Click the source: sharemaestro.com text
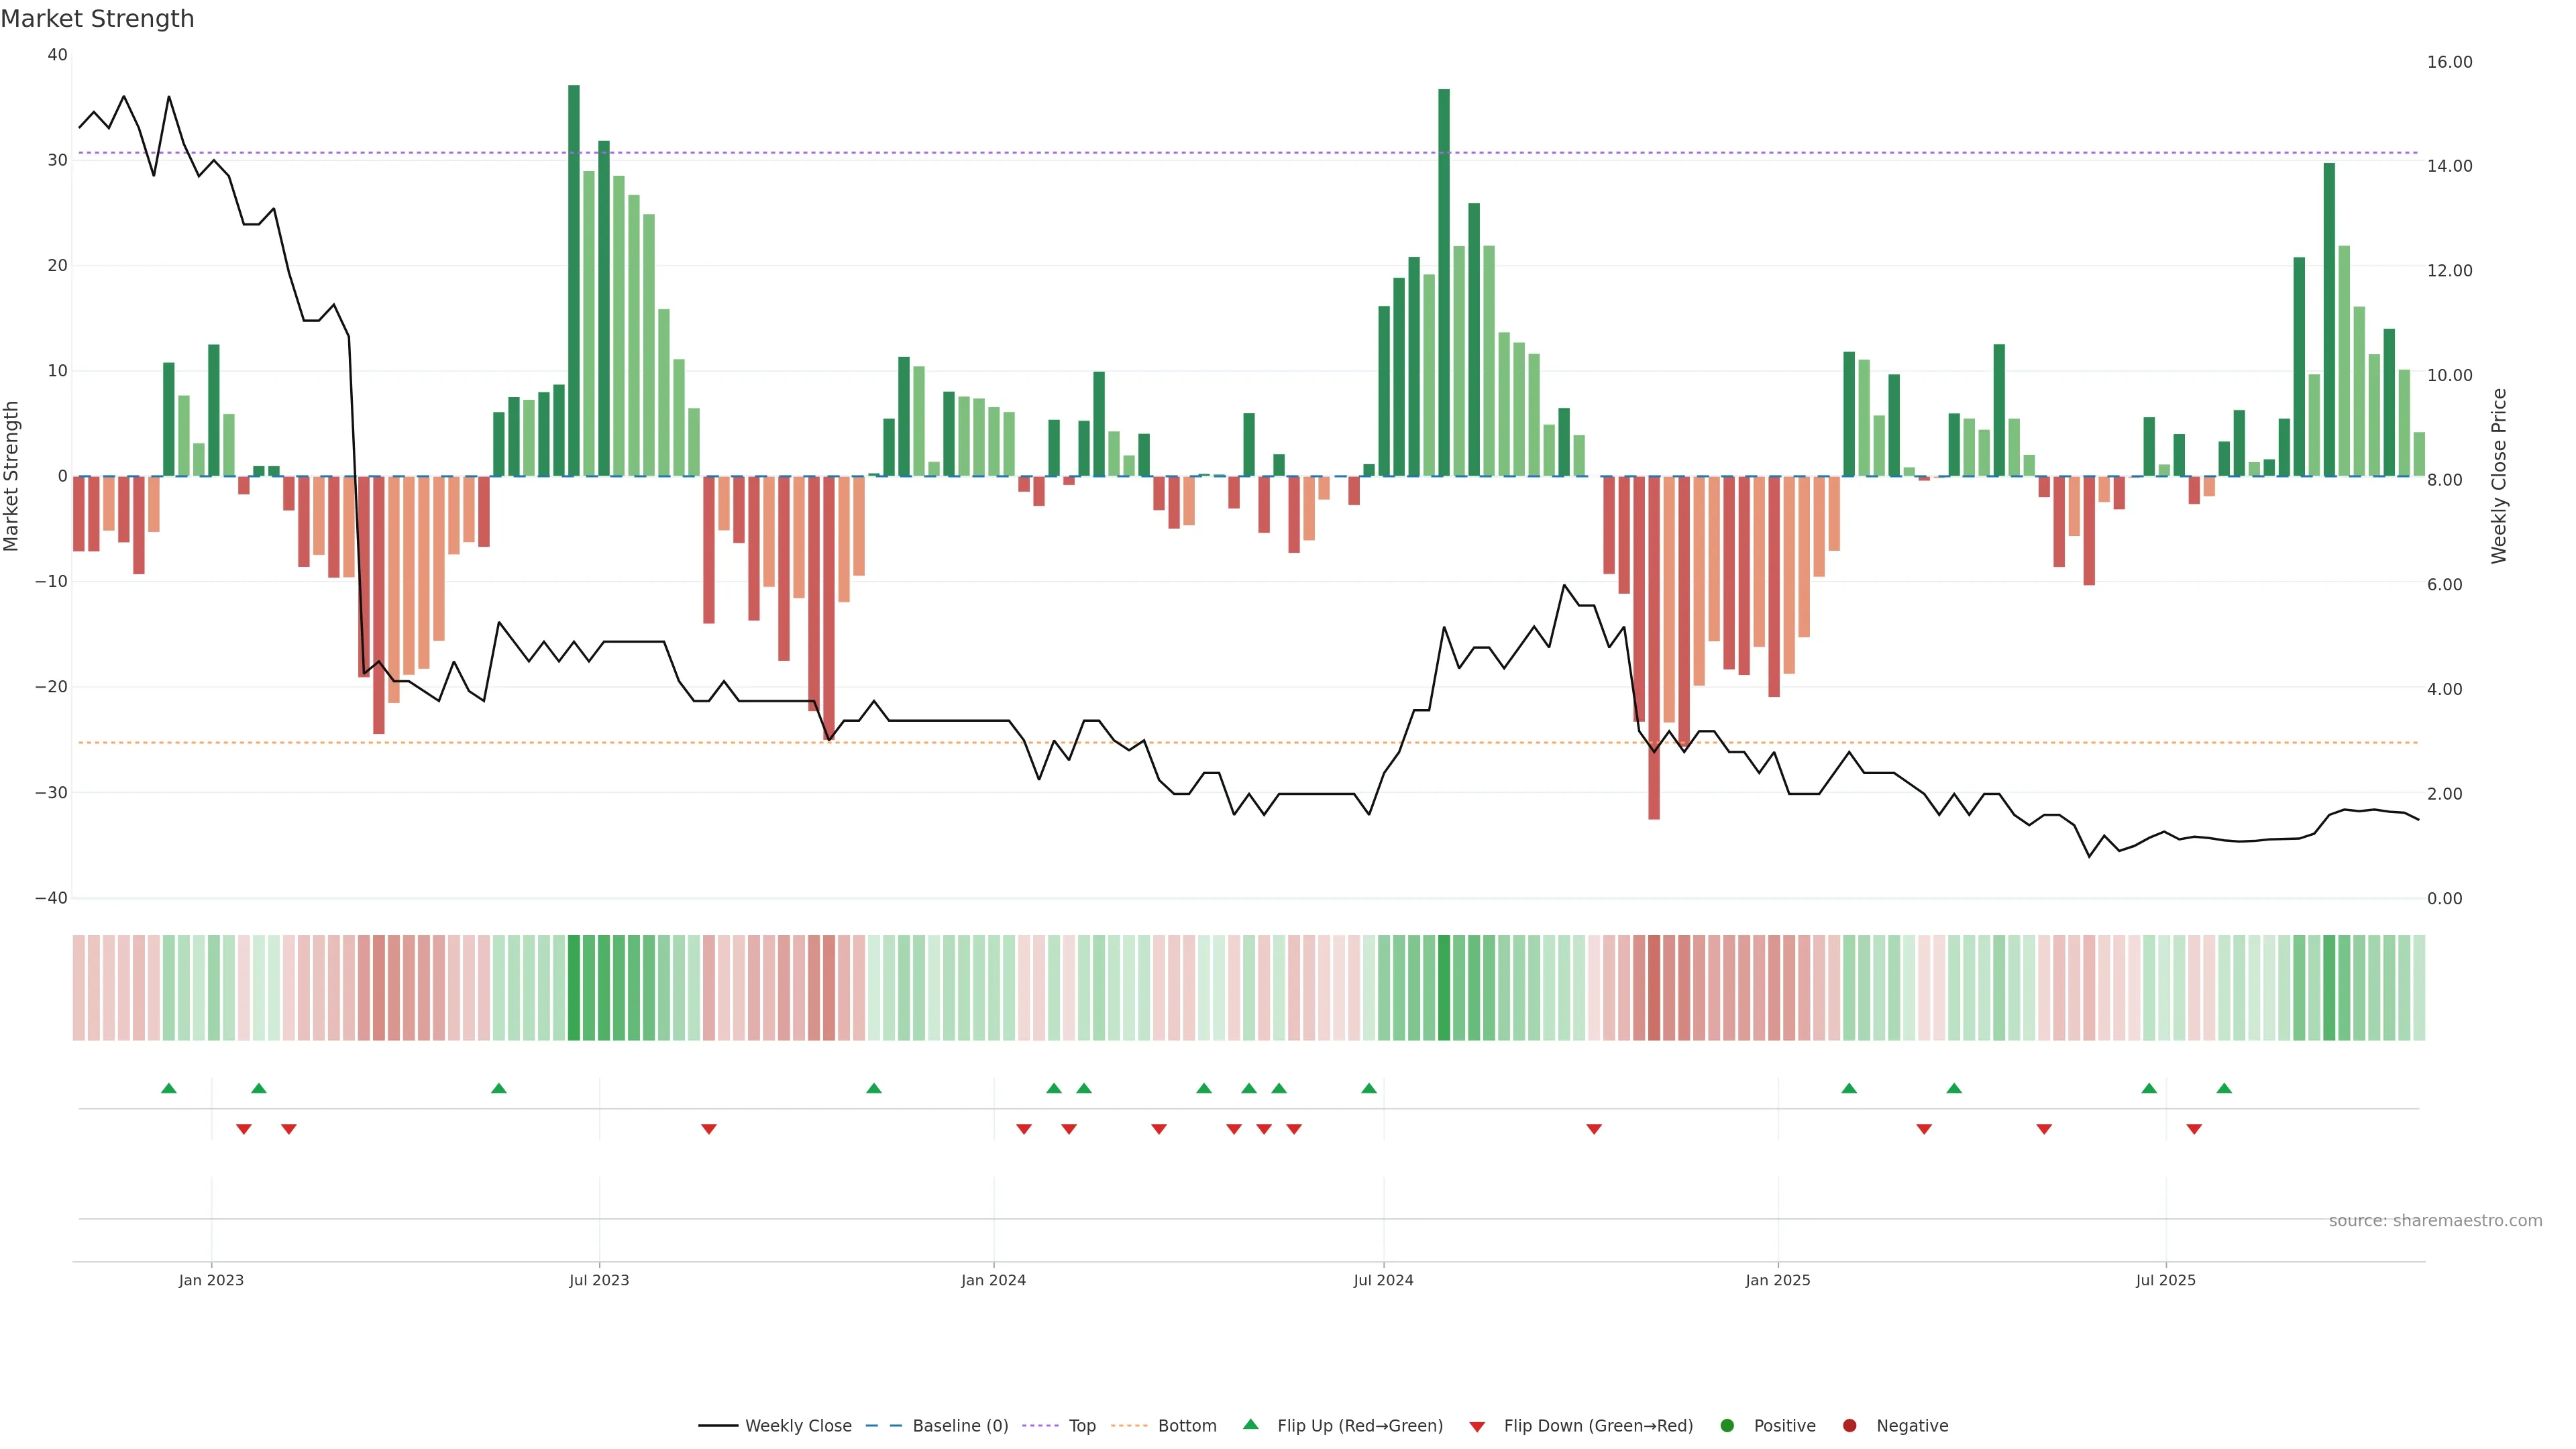The height and width of the screenshot is (1449, 2576). pyautogui.click(x=2435, y=1220)
